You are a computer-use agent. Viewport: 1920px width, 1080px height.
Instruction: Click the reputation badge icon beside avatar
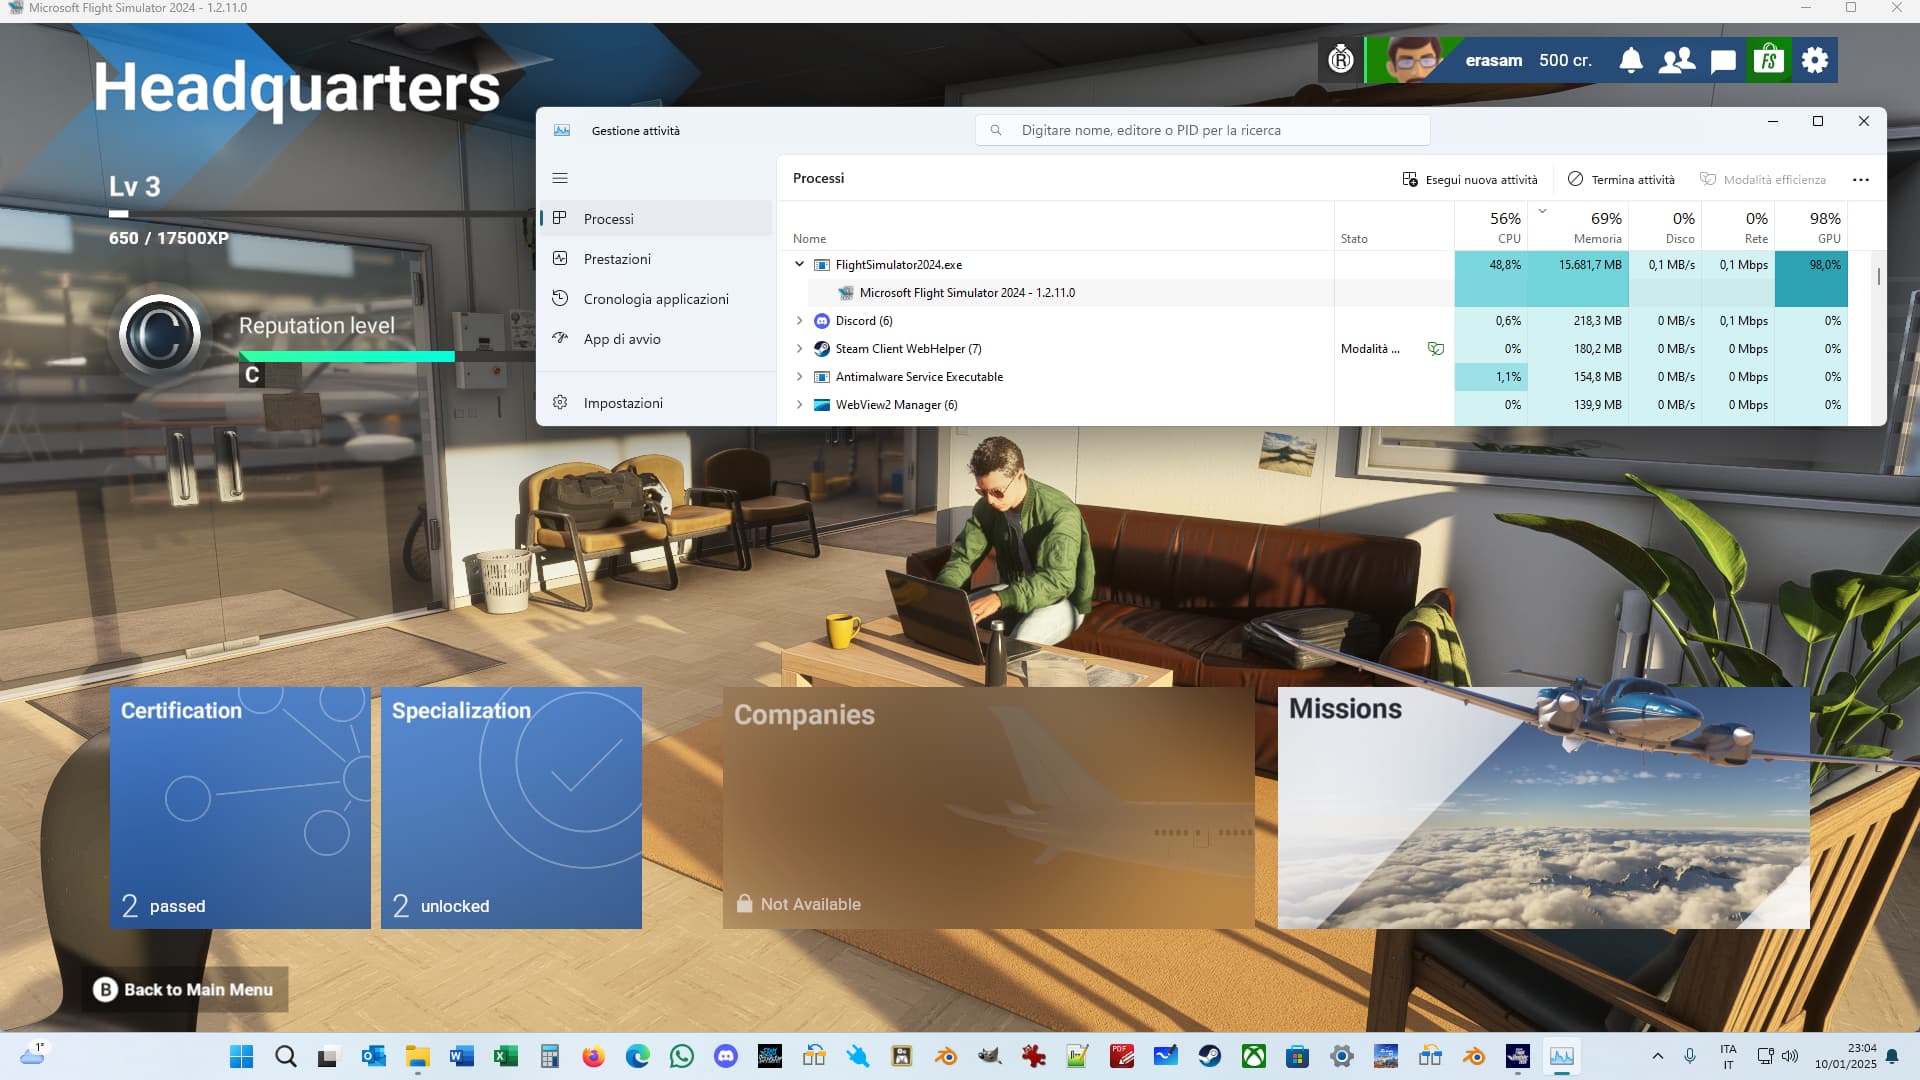1341,60
